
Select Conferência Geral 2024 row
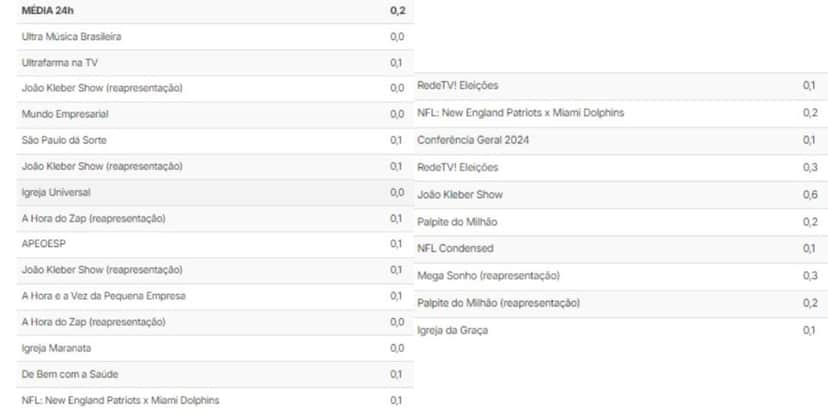coord(621,140)
